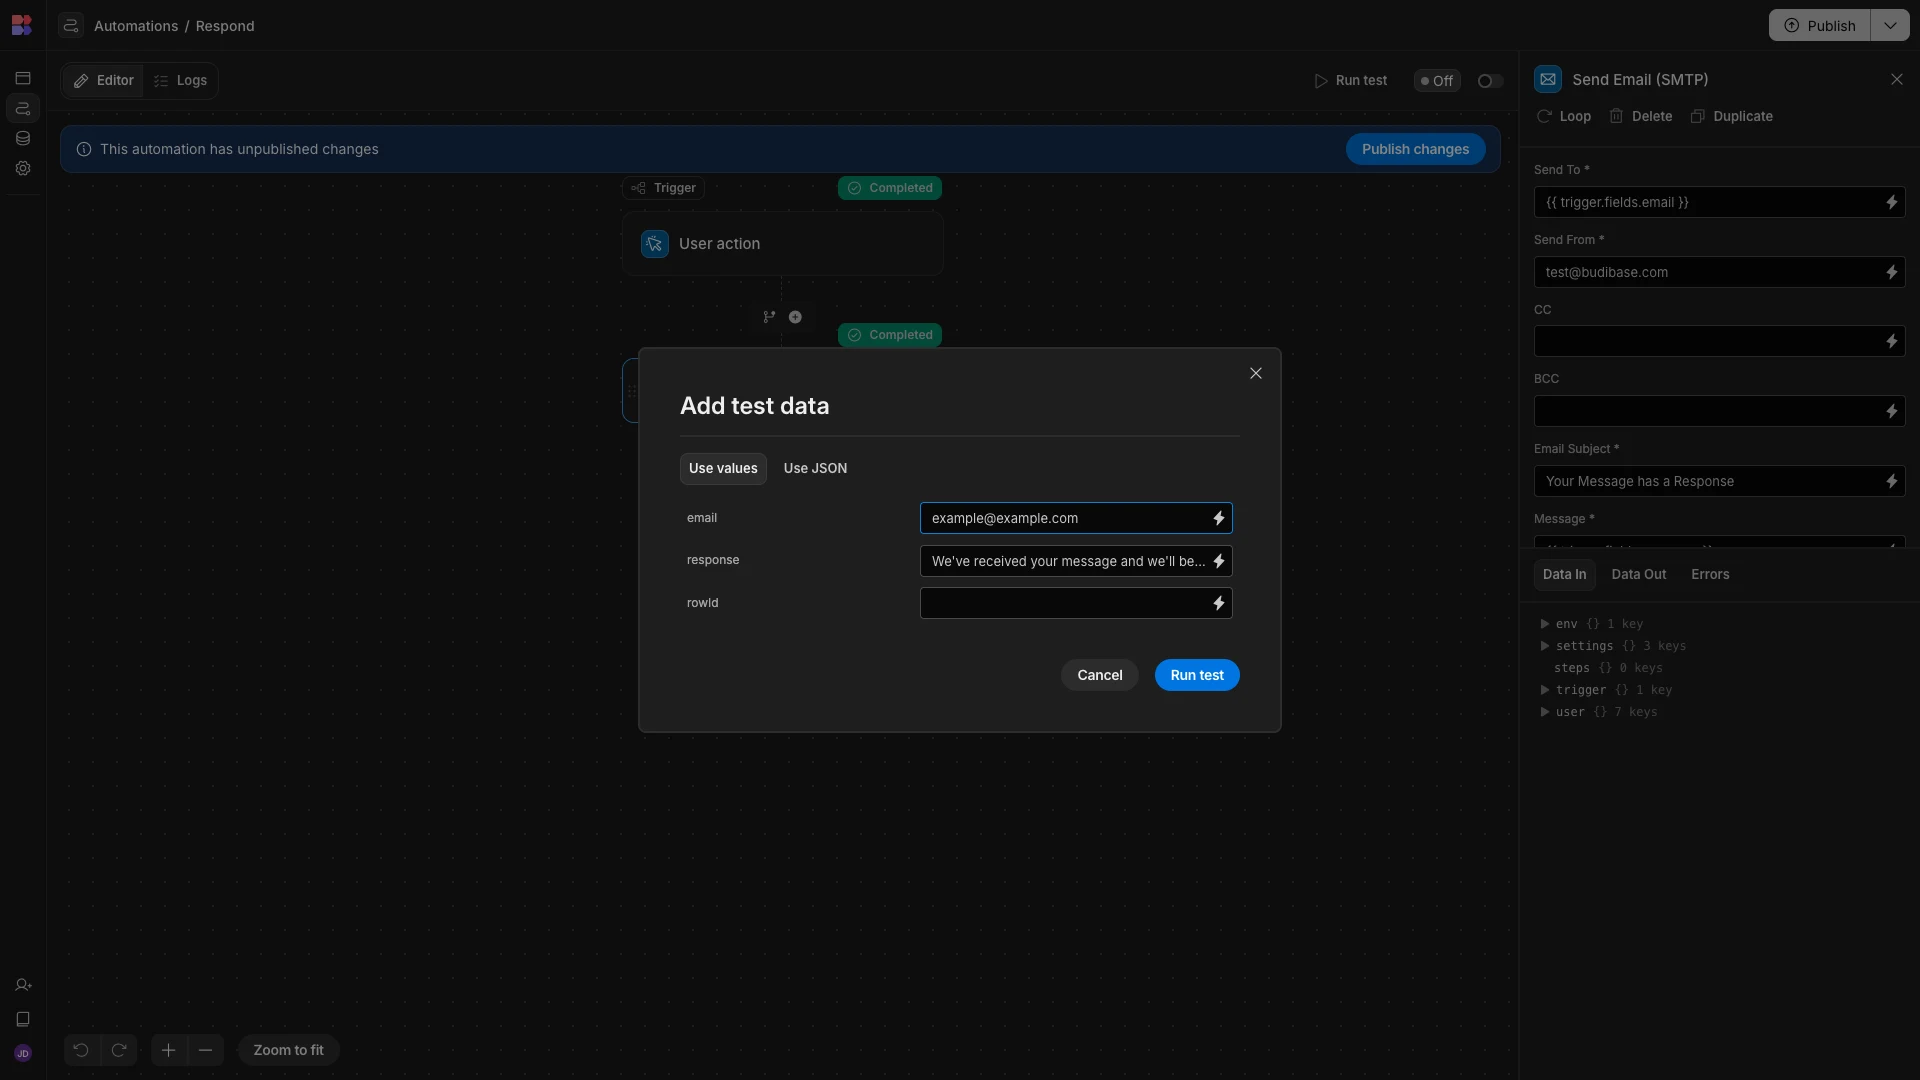Switch to the Use JSON tab
The width and height of the screenshot is (1920, 1080).
pyautogui.click(x=815, y=468)
